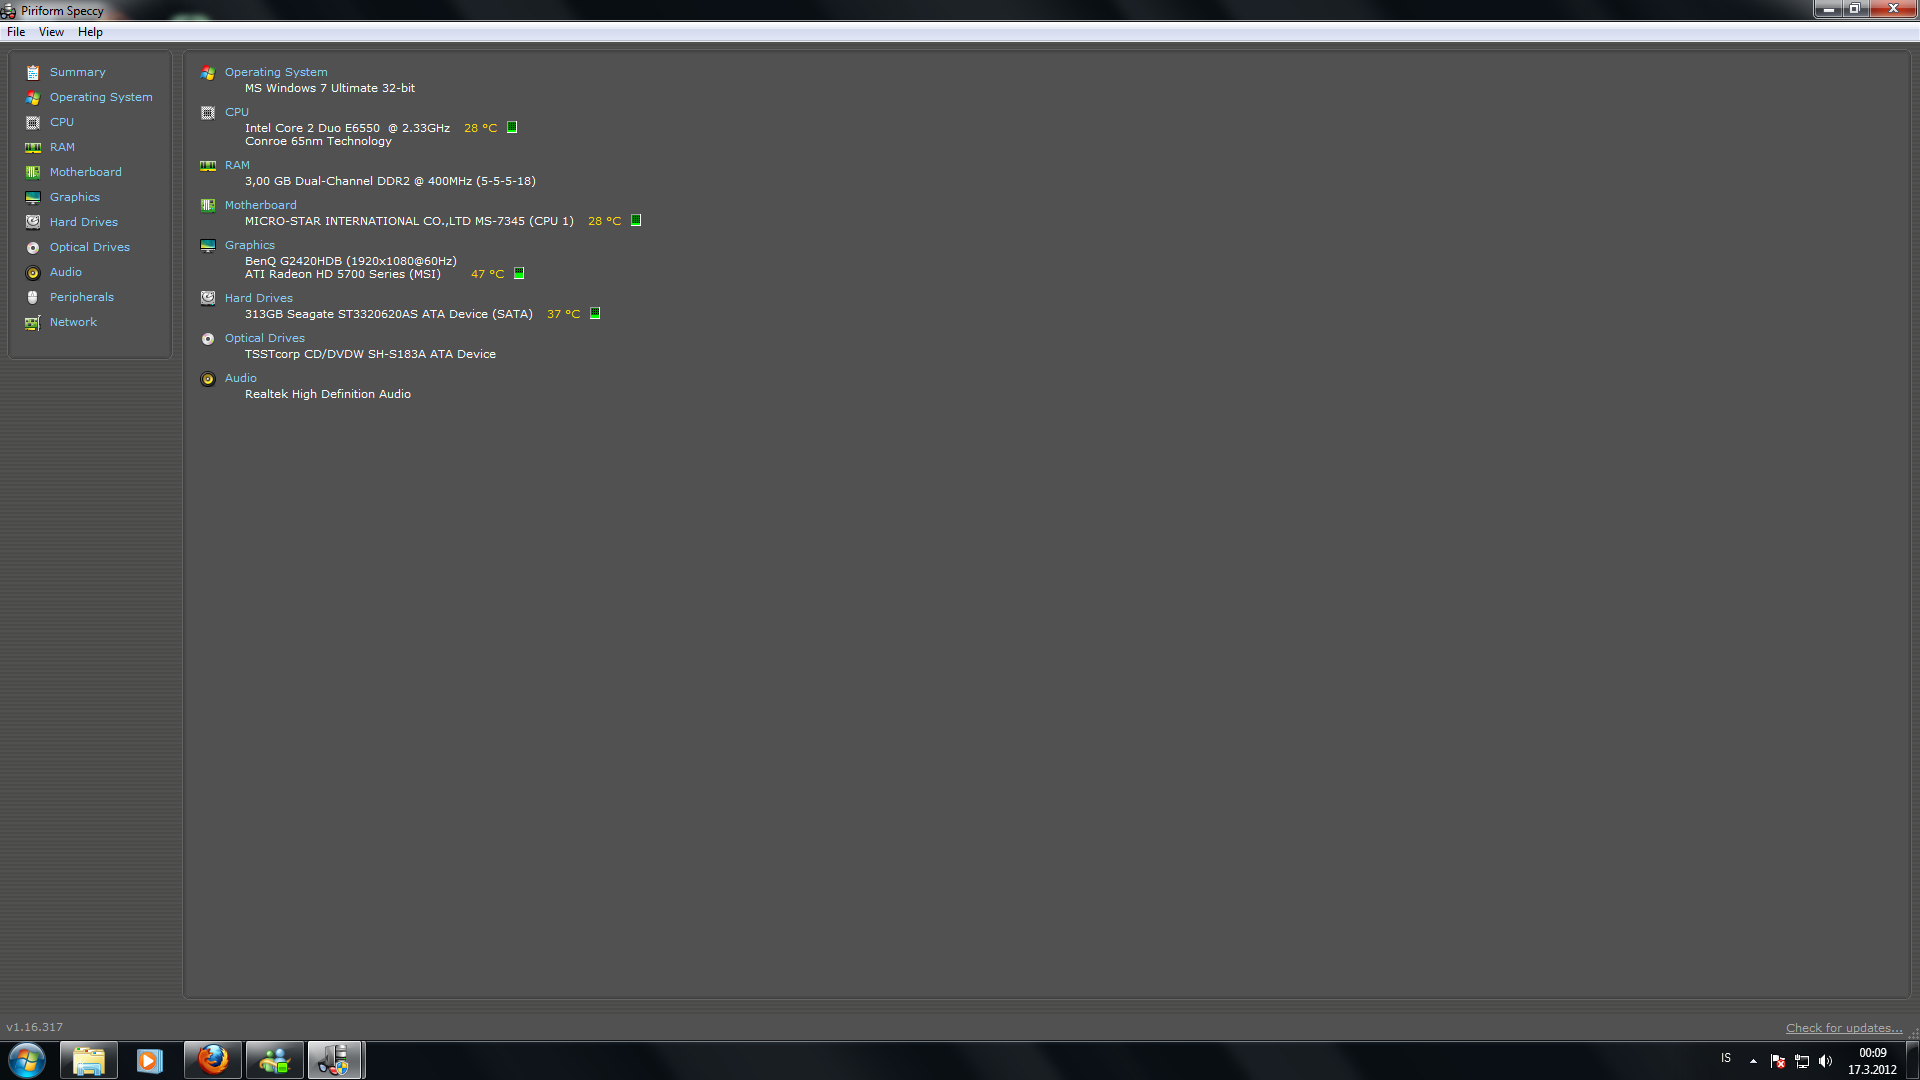This screenshot has height=1080, width=1920.
Task: Click the CPU chip icon in sidebar
Action: (x=33, y=122)
